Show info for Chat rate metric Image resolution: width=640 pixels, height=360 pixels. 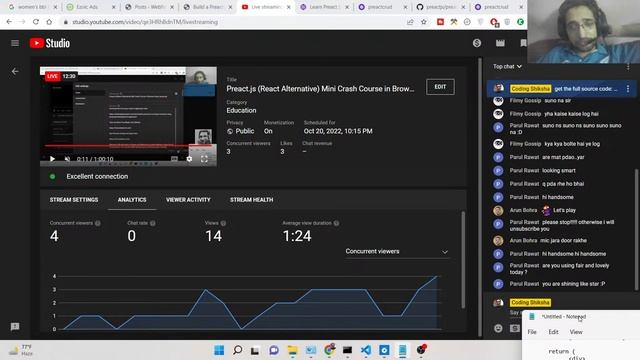(153, 223)
